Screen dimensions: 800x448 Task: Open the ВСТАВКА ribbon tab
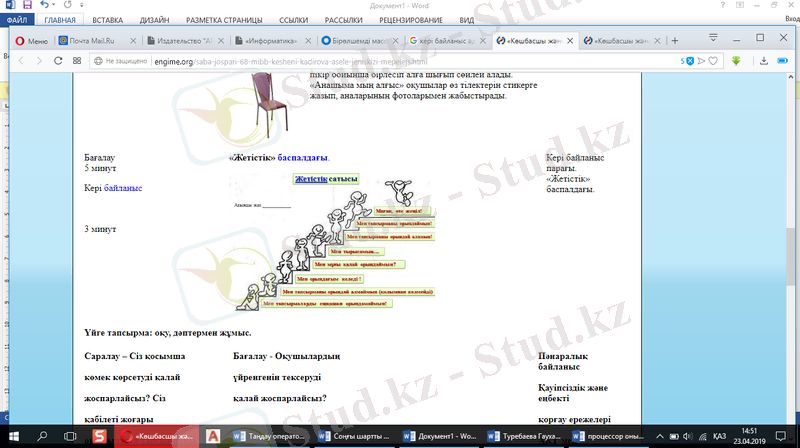(x=107, y=19)
